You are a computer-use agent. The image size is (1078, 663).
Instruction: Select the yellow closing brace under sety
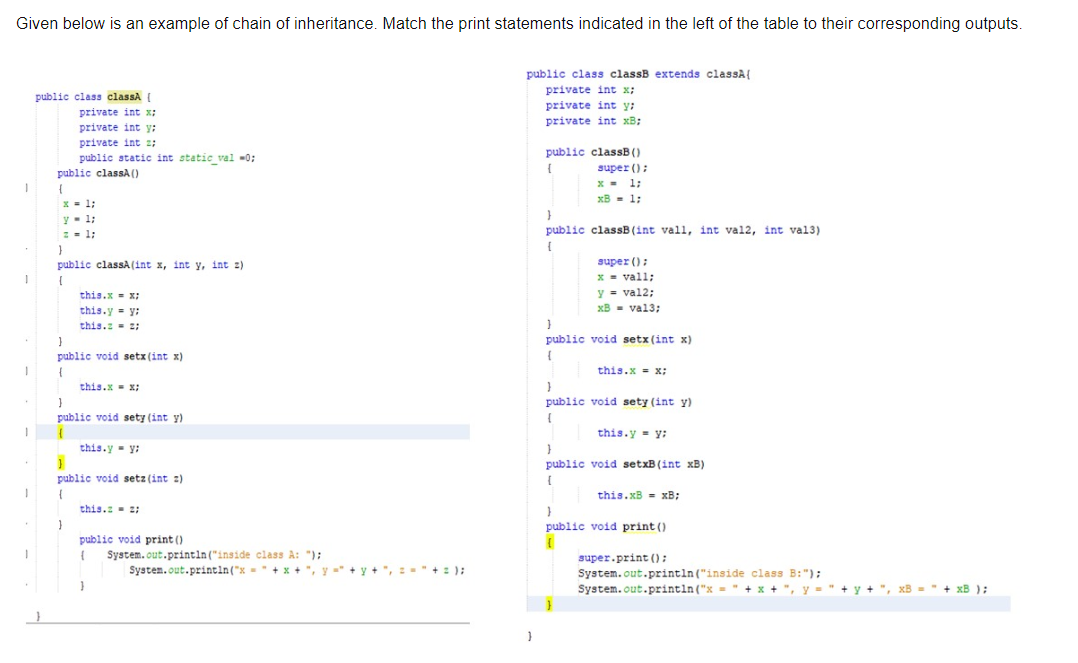[x=62, y=462]
